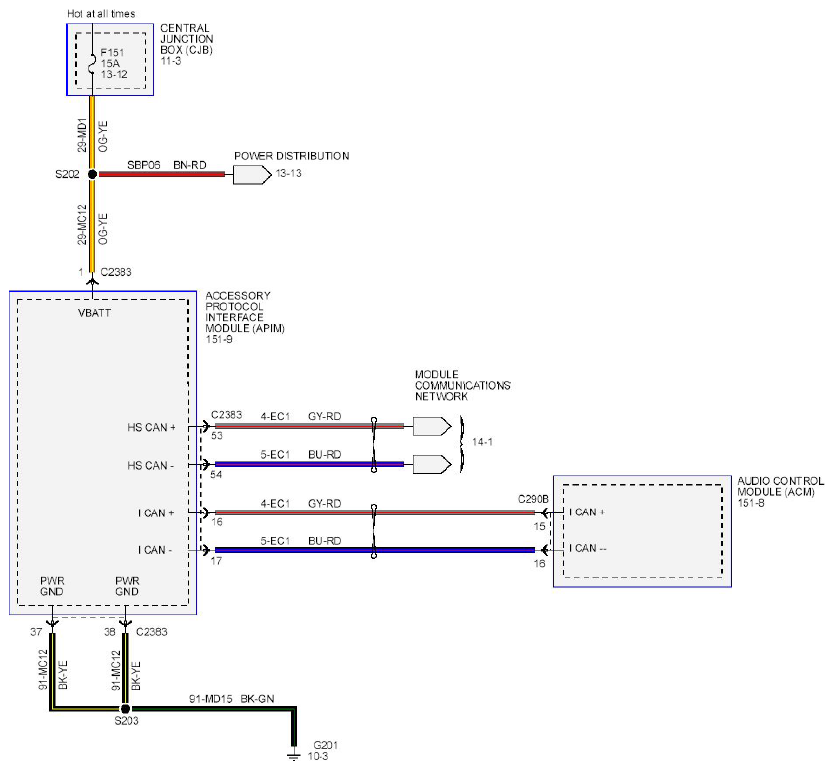Click the Power Distribution off-page arrow symbol
The height and width of the screenshot is (770, 834).
[x=252, y=174]
